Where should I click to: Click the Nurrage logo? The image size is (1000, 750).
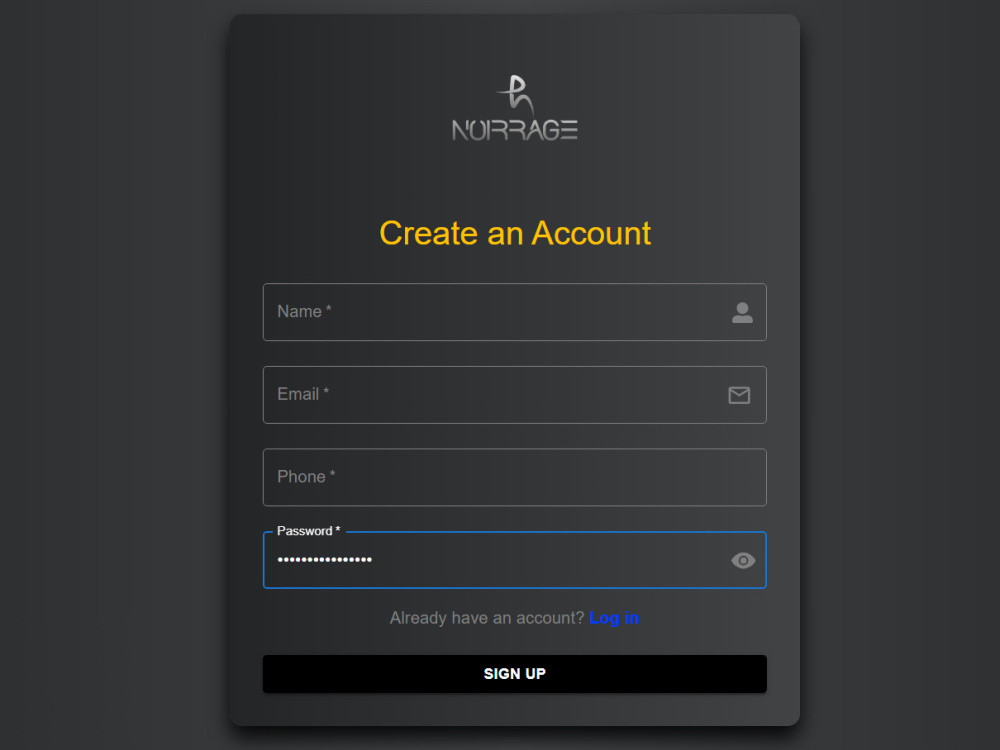tap(515, 108)
